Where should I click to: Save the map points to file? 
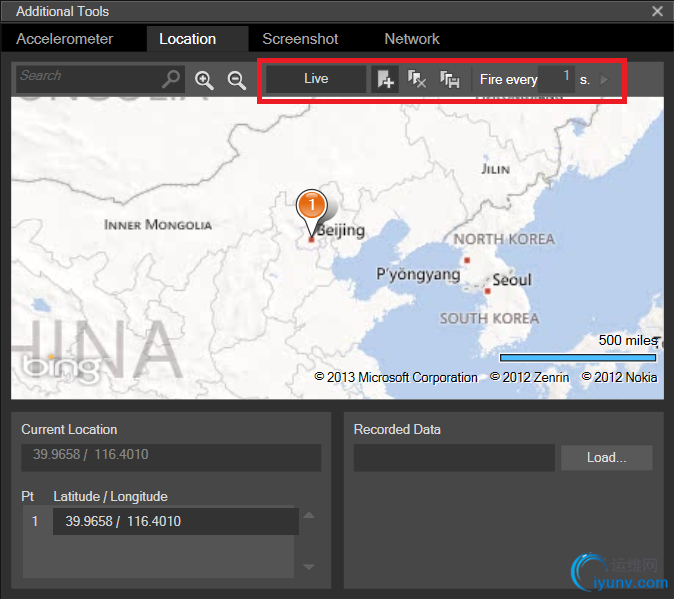[449, 79]
